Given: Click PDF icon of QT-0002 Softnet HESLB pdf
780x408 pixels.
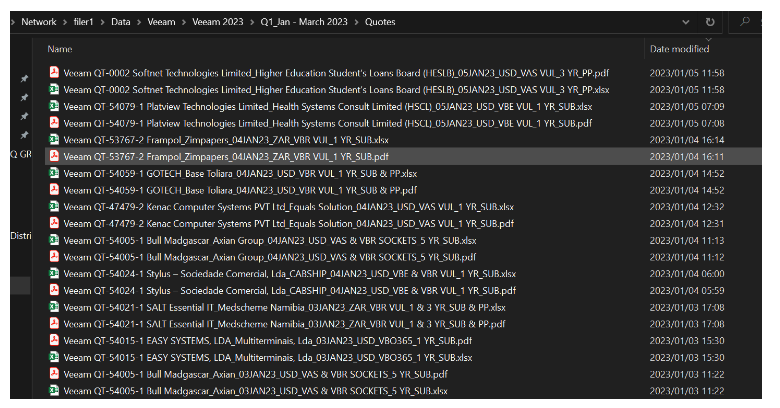Looking at the screenshot, I should [x=54, y=73].
